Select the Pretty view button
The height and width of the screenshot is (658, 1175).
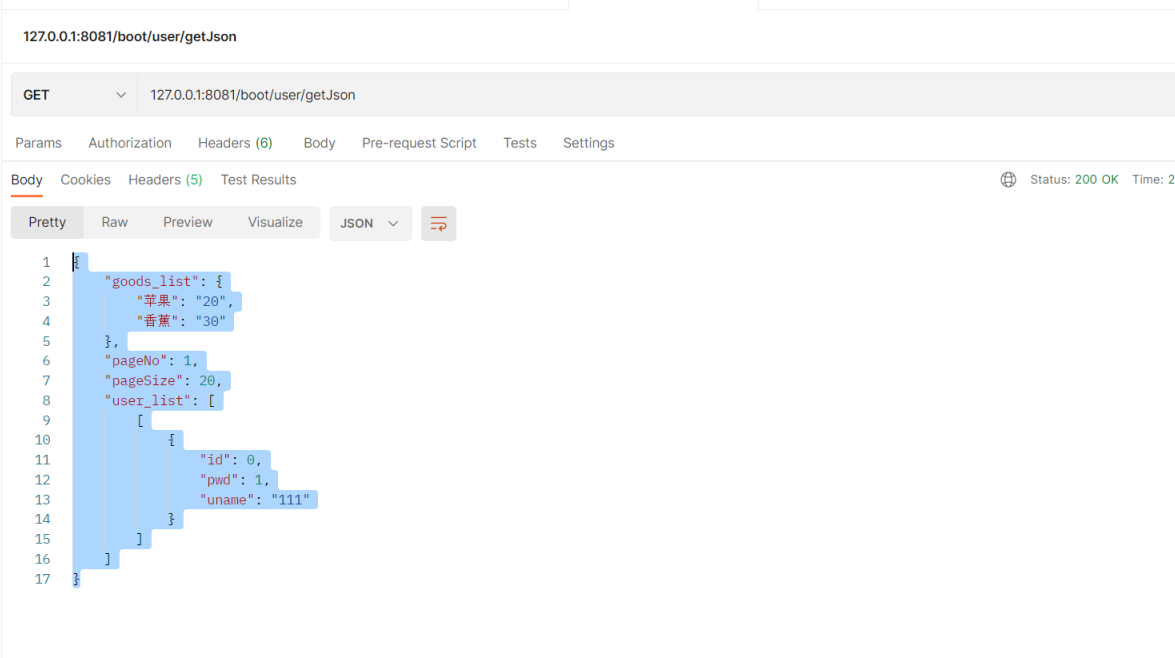click(x=47, y=222)
